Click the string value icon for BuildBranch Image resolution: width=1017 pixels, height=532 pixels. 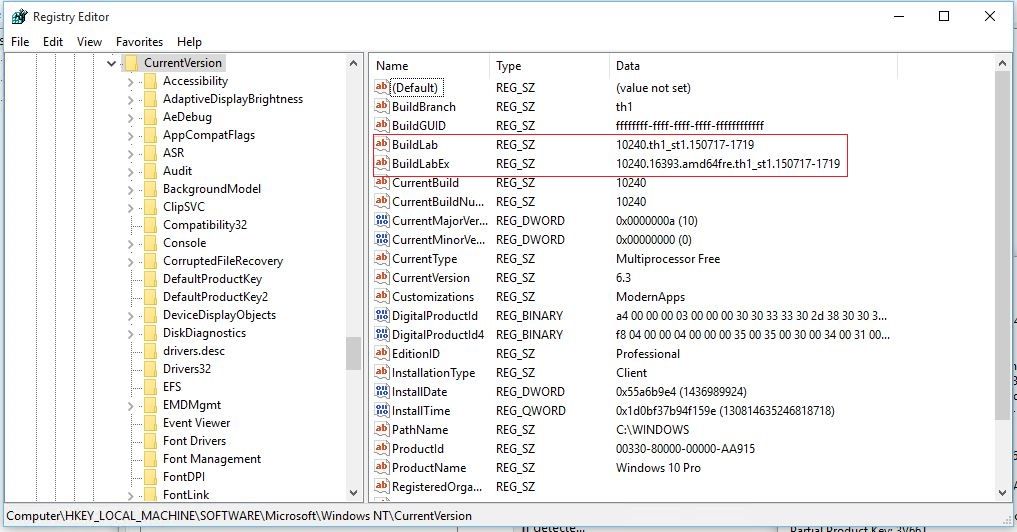[382, 106]
